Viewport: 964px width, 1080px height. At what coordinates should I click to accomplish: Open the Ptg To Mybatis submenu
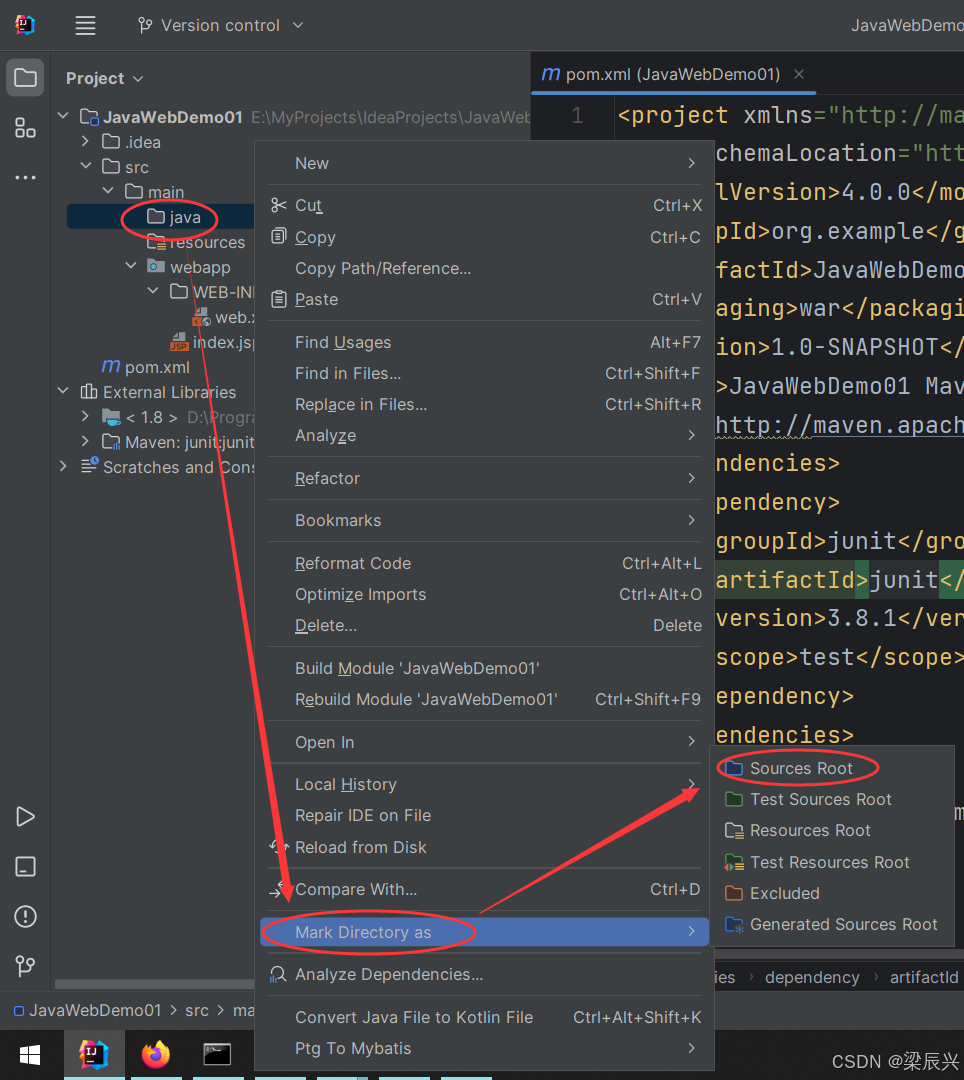[484, 1048]
